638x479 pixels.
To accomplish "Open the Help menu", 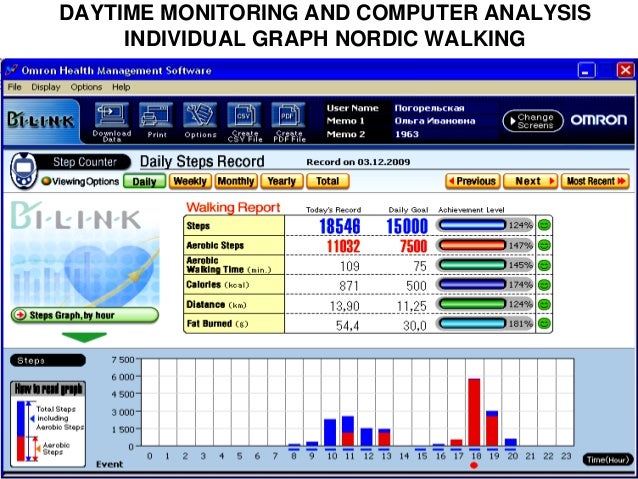I will [121, 87].
